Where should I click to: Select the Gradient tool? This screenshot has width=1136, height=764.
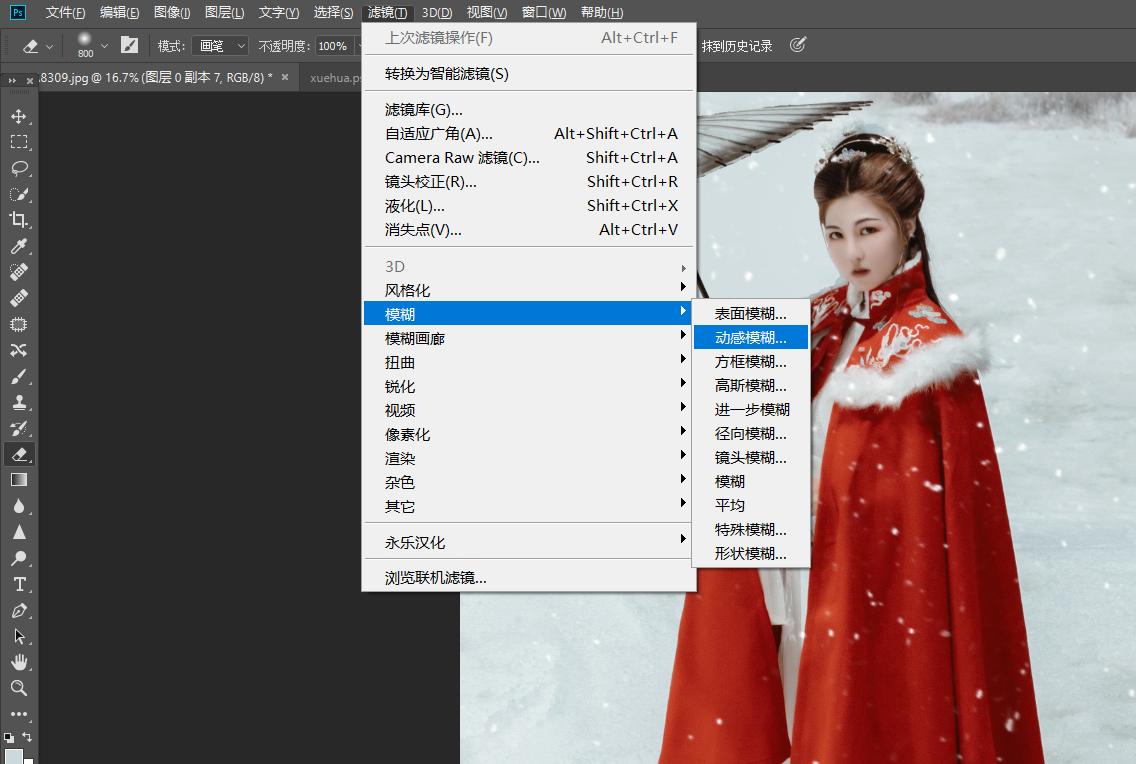(x=19, y=480)
